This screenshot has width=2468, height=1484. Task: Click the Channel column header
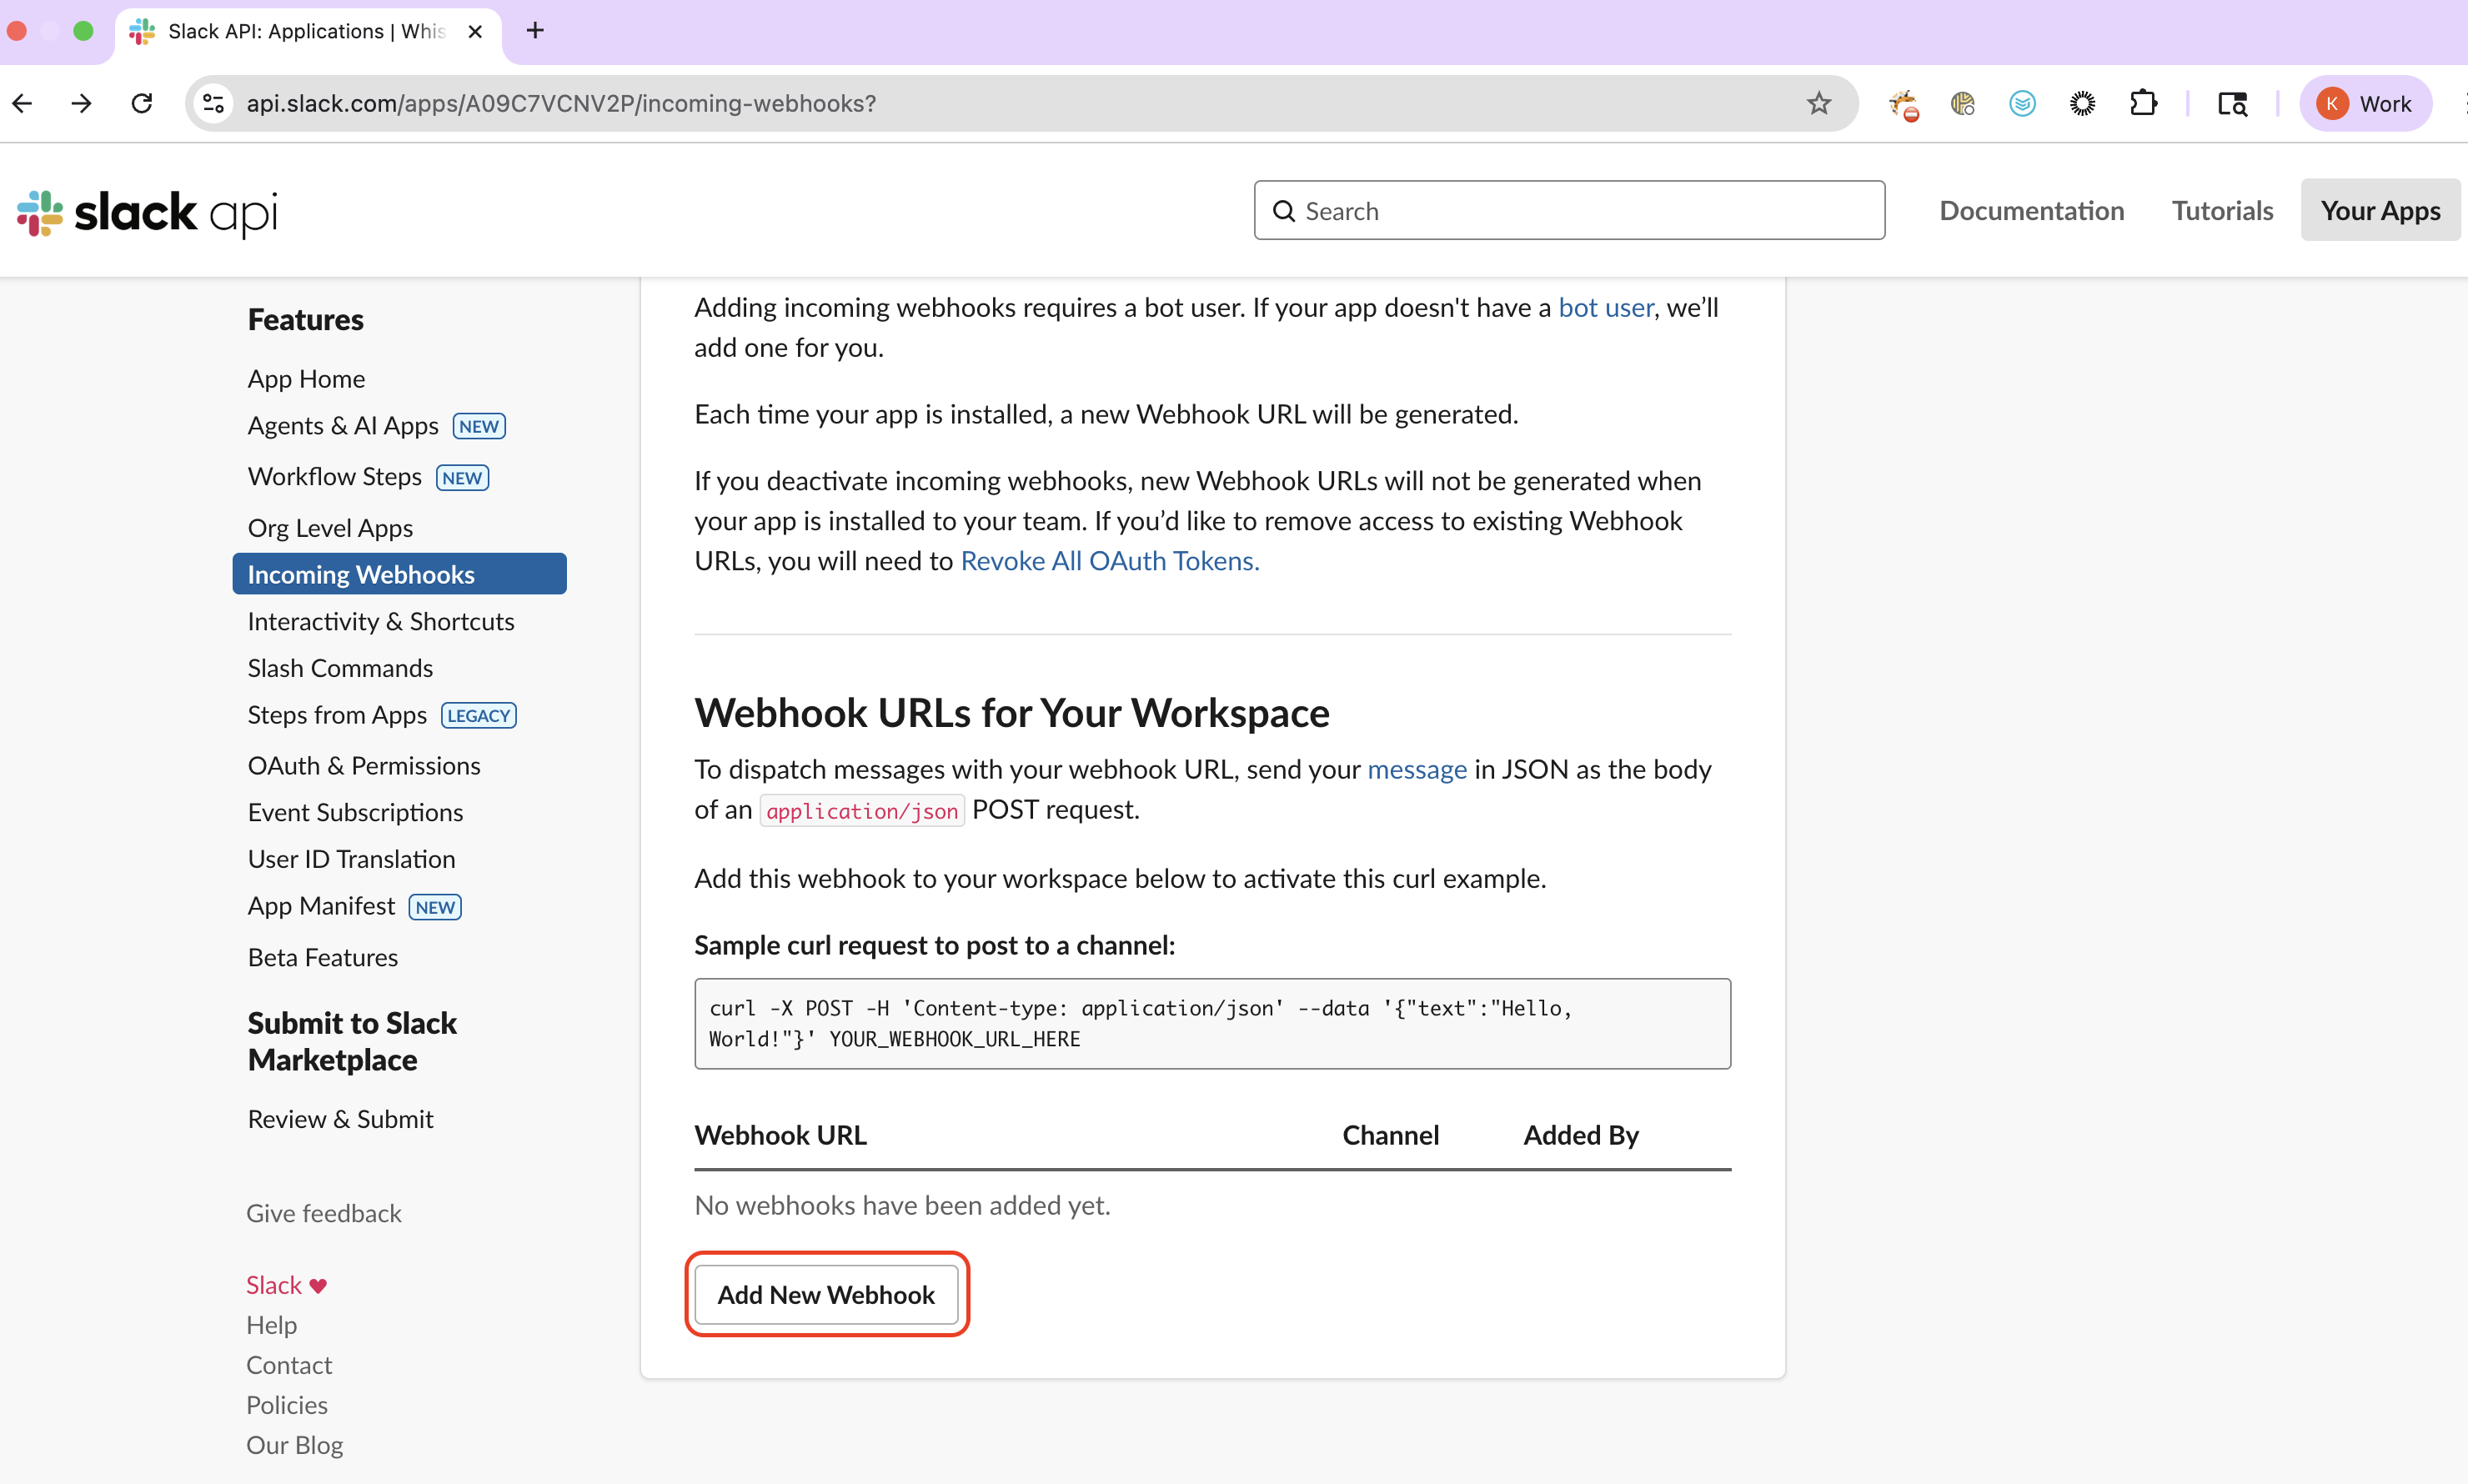pyautogui.click(x=1391, y=1135)
